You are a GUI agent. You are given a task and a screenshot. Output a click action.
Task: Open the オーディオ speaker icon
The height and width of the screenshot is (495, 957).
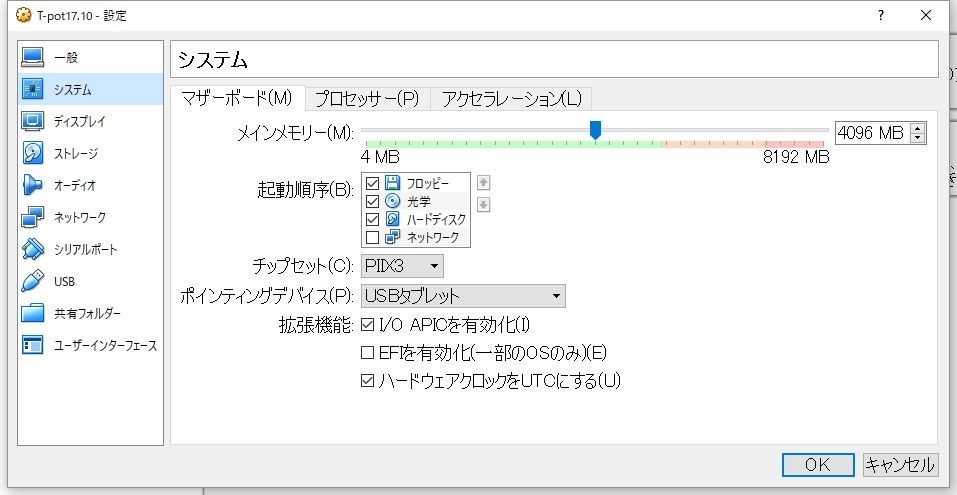point(32,184)
